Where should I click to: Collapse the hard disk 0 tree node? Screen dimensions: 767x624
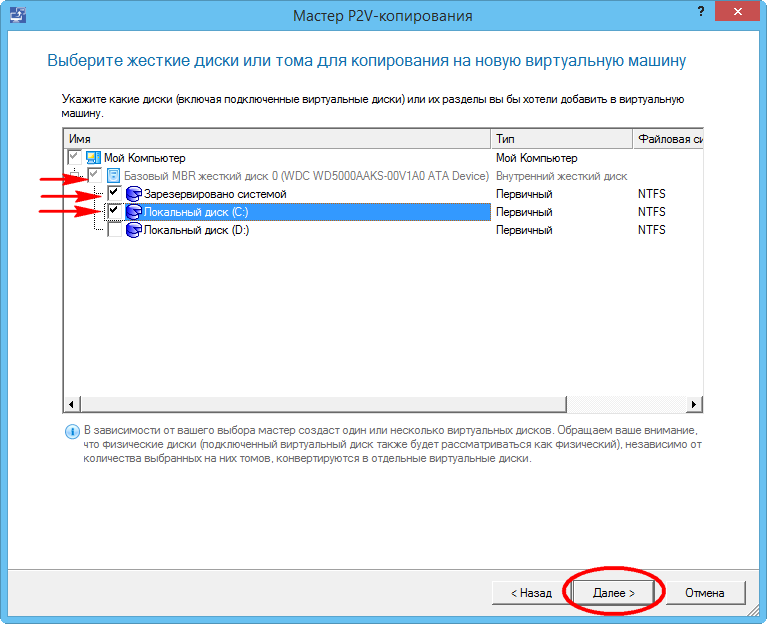[x=74, y=175]
